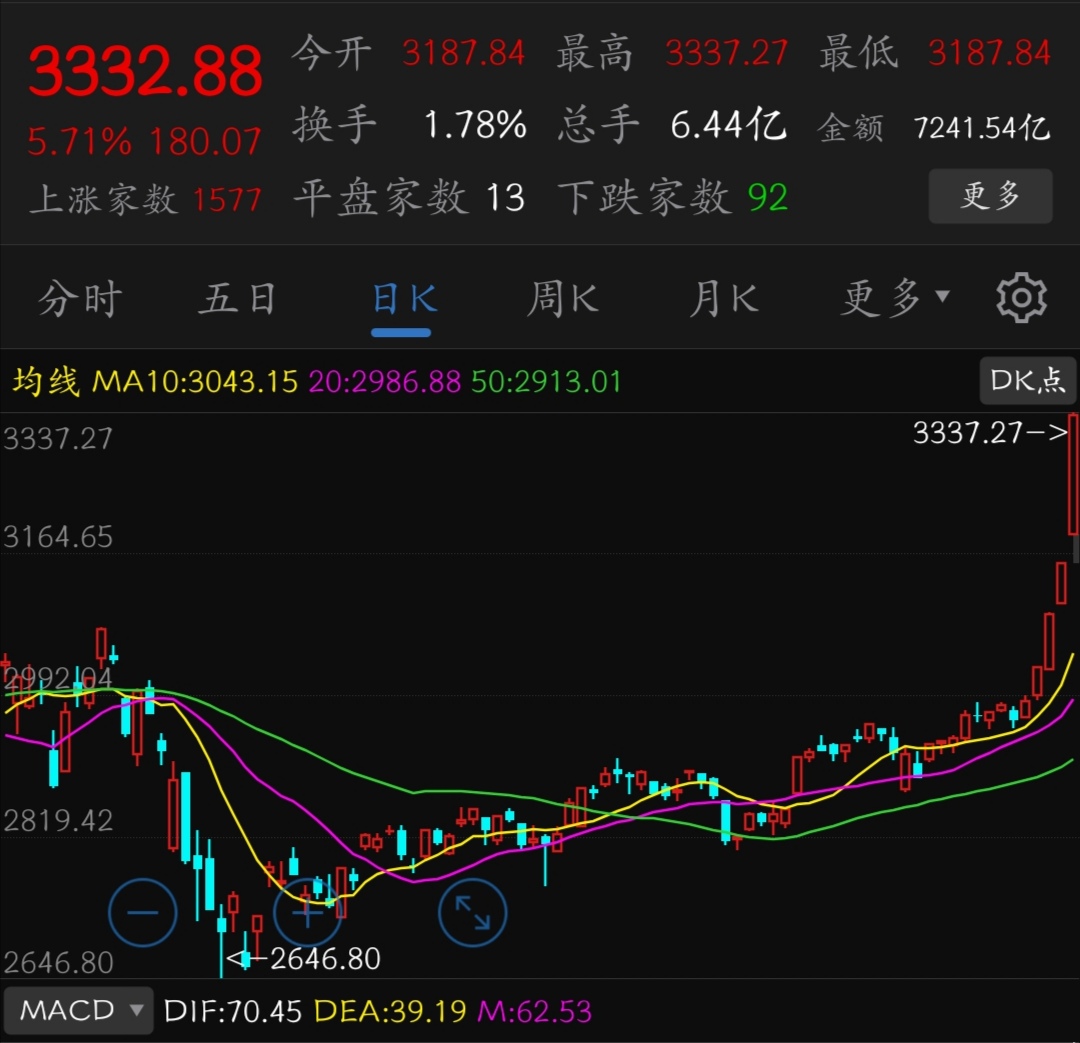Tap 今开 value 3187.84

[464, 53]
